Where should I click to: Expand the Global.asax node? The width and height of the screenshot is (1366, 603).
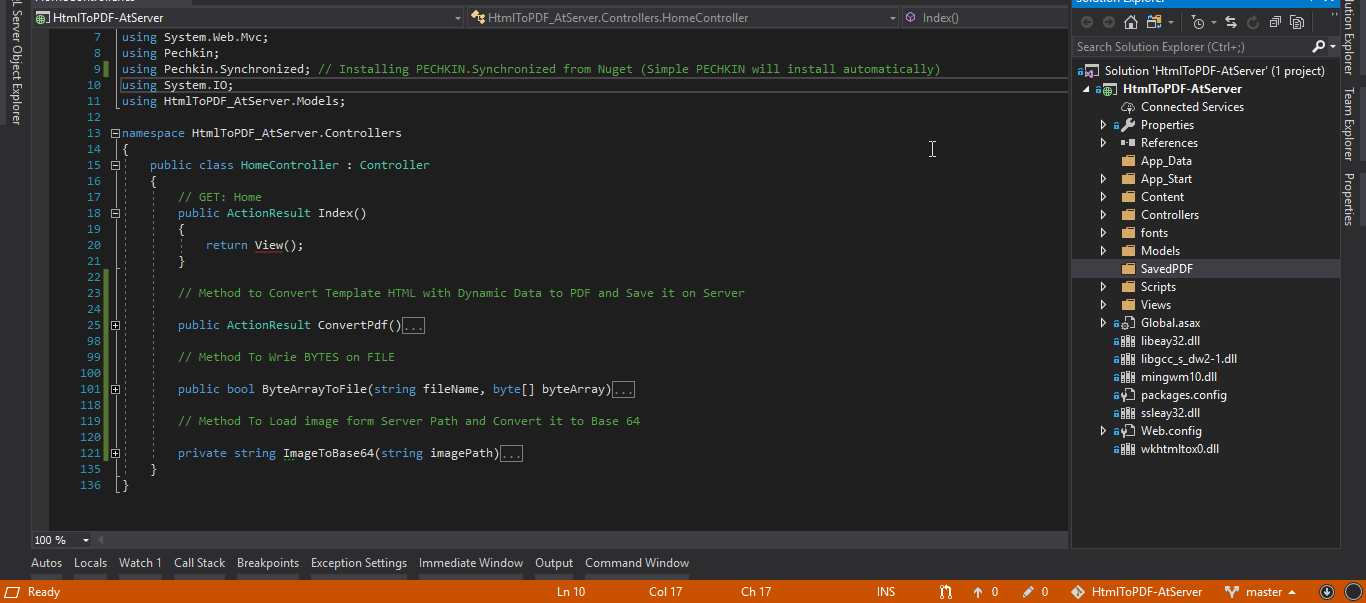[1103, 323]
